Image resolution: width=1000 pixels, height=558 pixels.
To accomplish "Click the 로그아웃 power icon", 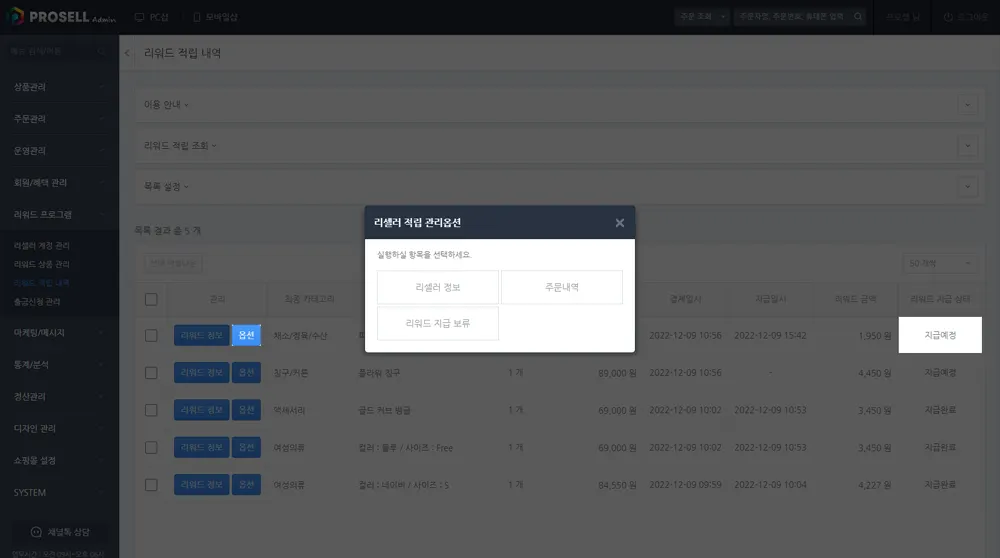I will click(x=948, y=17).
